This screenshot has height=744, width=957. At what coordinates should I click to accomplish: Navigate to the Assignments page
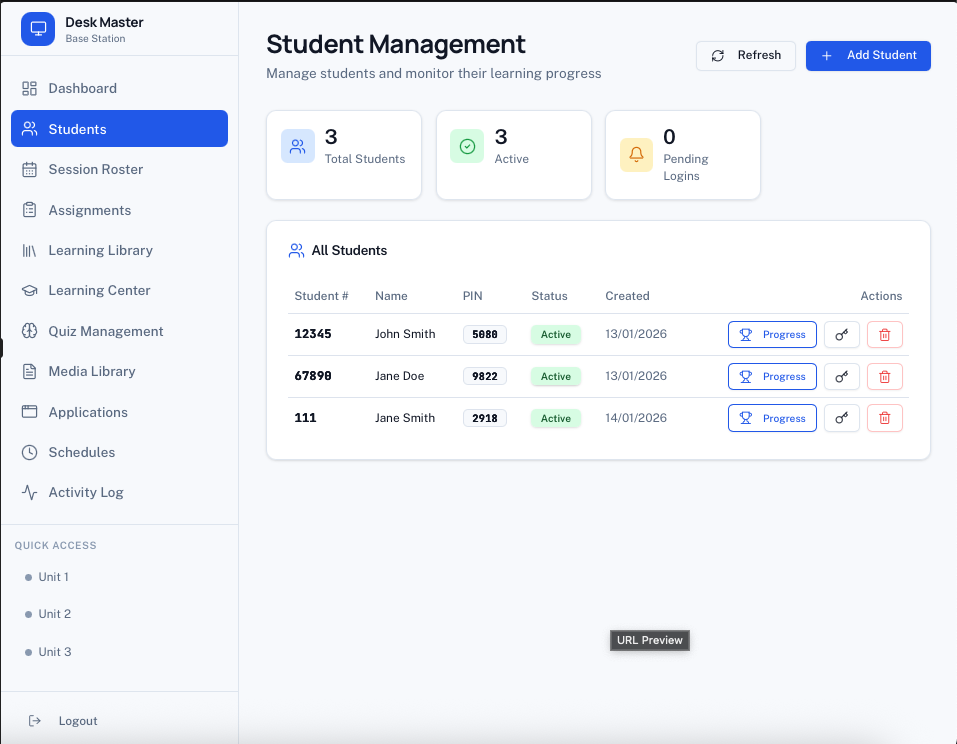(x=89, y=210)
